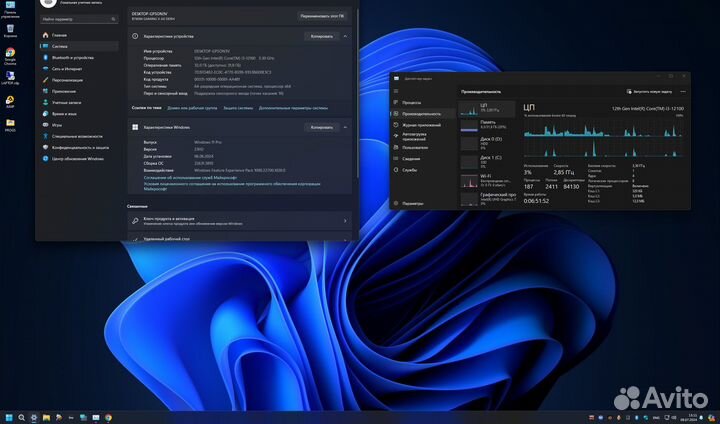
Task: Open Соглашение об использовании служб Майкрософт
Action: [190, 177]
